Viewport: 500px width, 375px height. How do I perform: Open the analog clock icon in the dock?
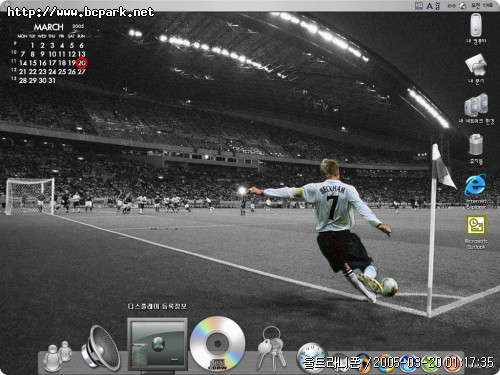pyautogui.click(x=311, y=357)
